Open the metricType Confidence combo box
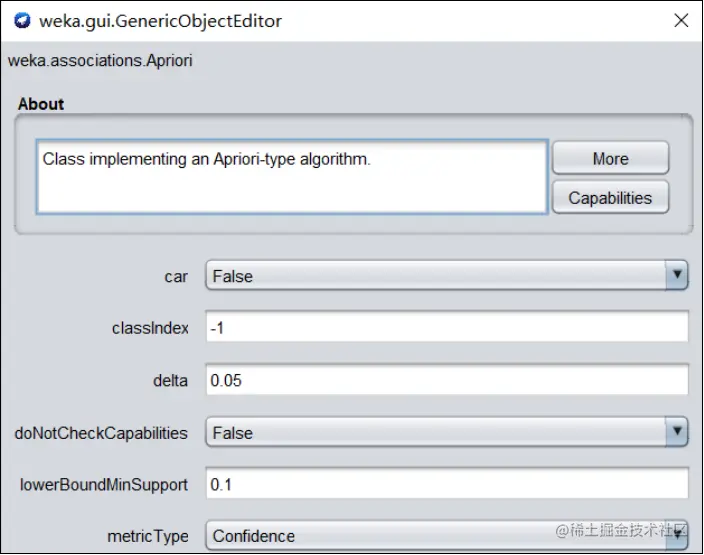This screenshot has width=704, height=555. pos(436,536)
